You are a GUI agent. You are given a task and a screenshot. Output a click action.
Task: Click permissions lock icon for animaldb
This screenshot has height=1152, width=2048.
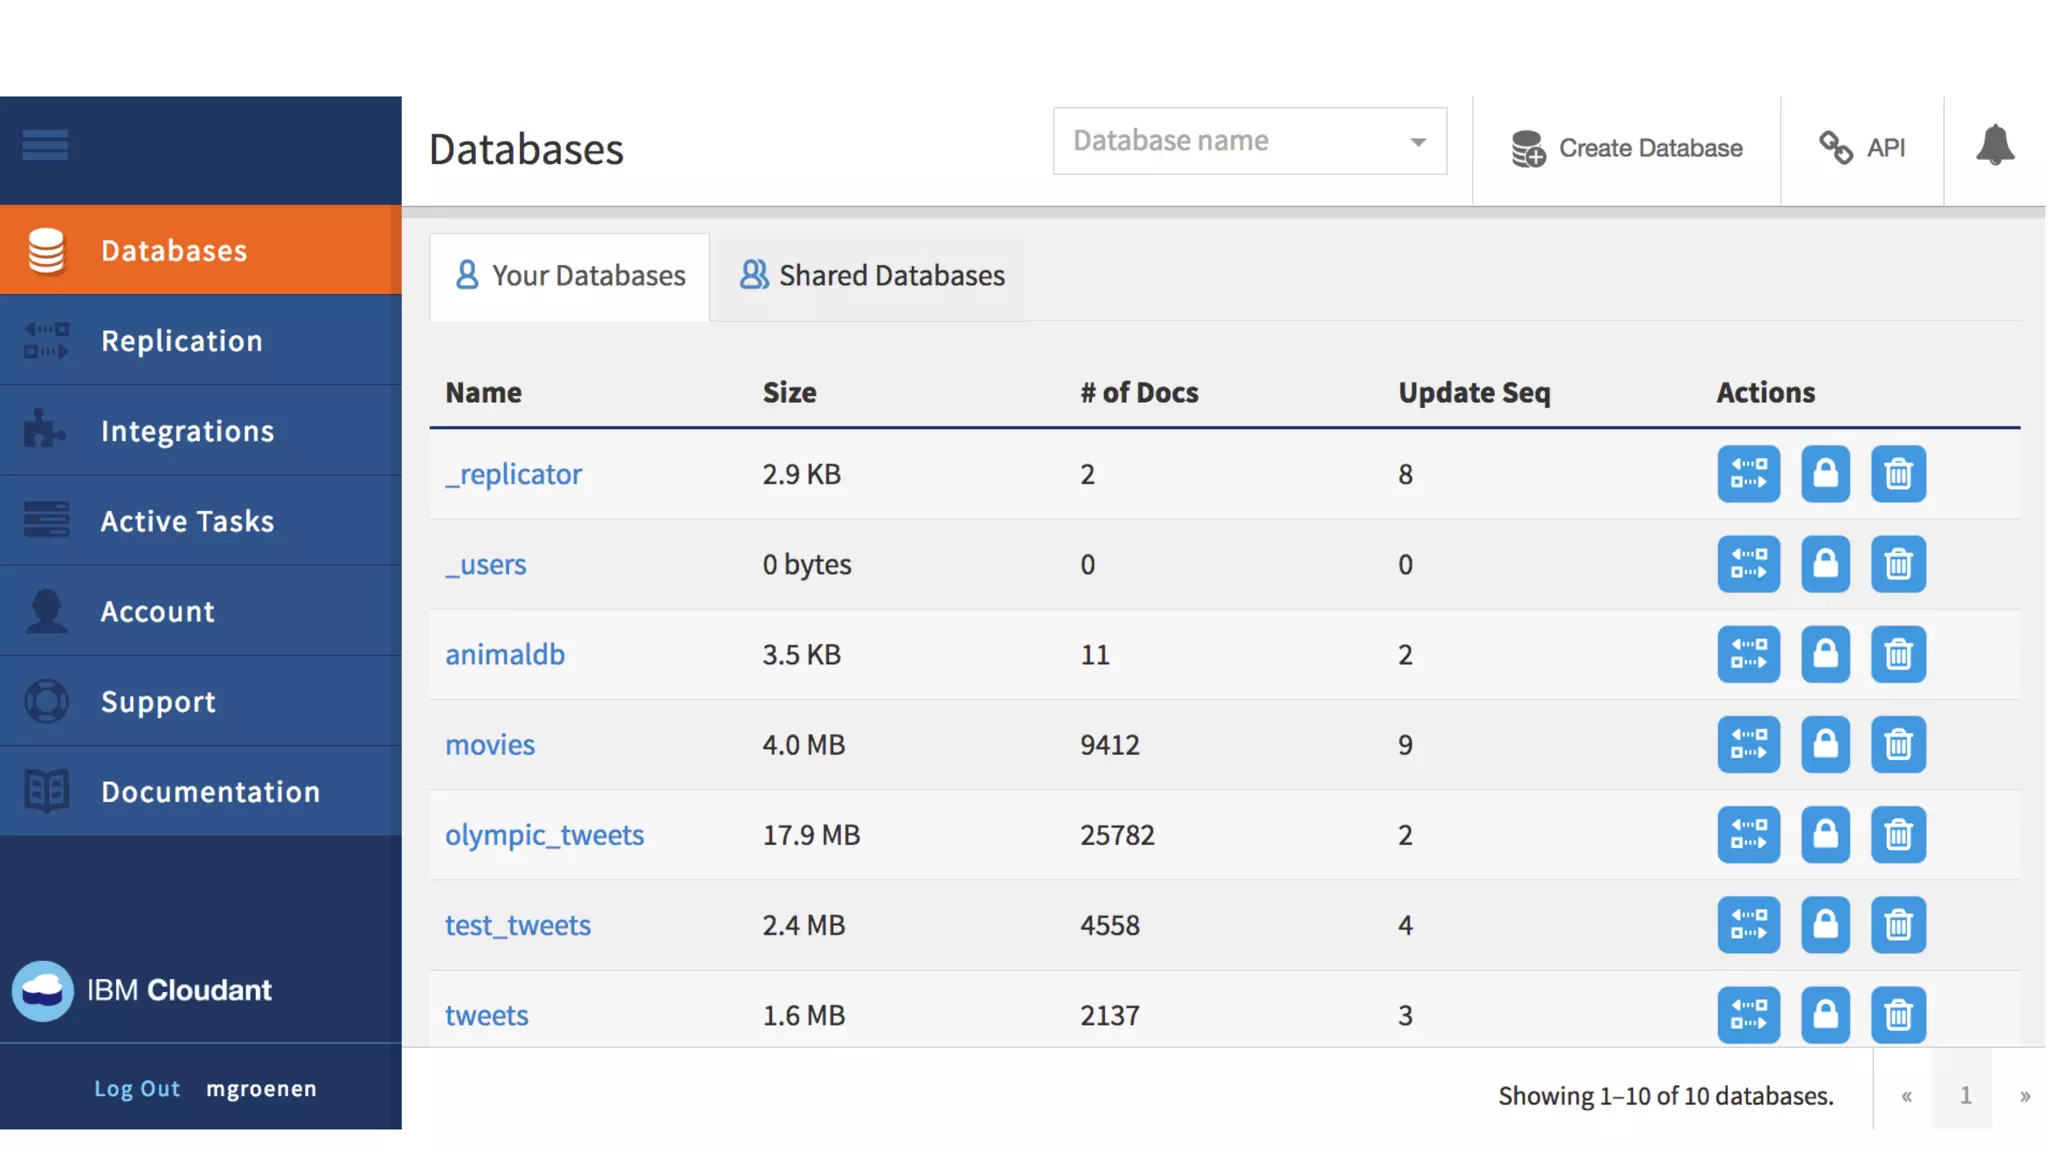pyautogui.click(x=1825, y=655)
